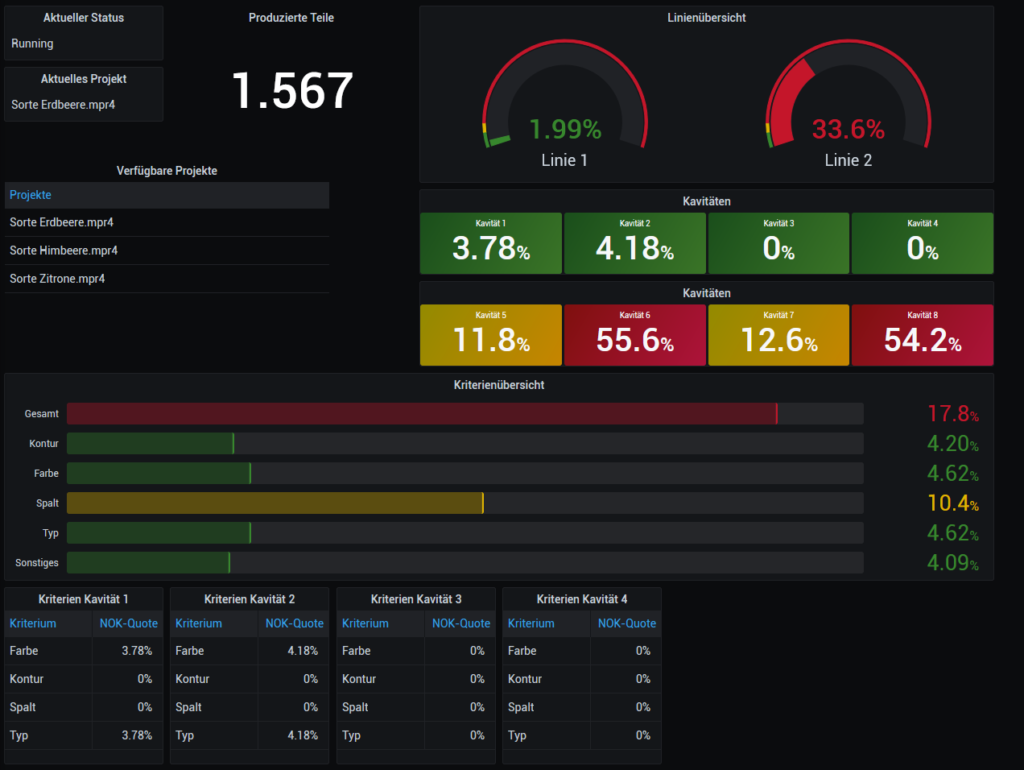Click the Kavität 1 stat tile
This screenshot has height=770, width=1024.
click(491, 243)
